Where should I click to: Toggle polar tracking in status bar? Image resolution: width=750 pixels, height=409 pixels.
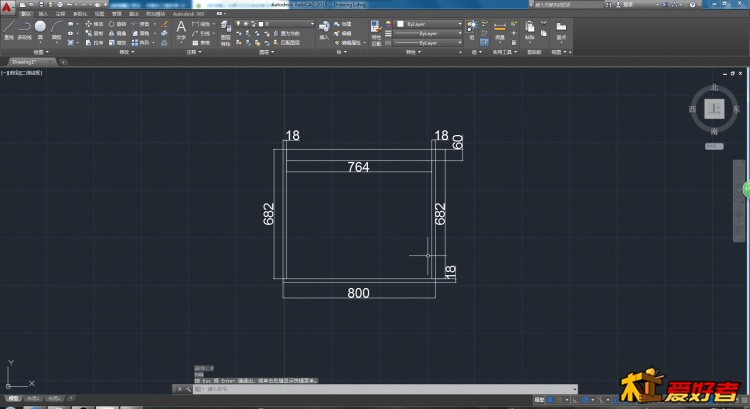pyautogui.click(x=585, y=399)
